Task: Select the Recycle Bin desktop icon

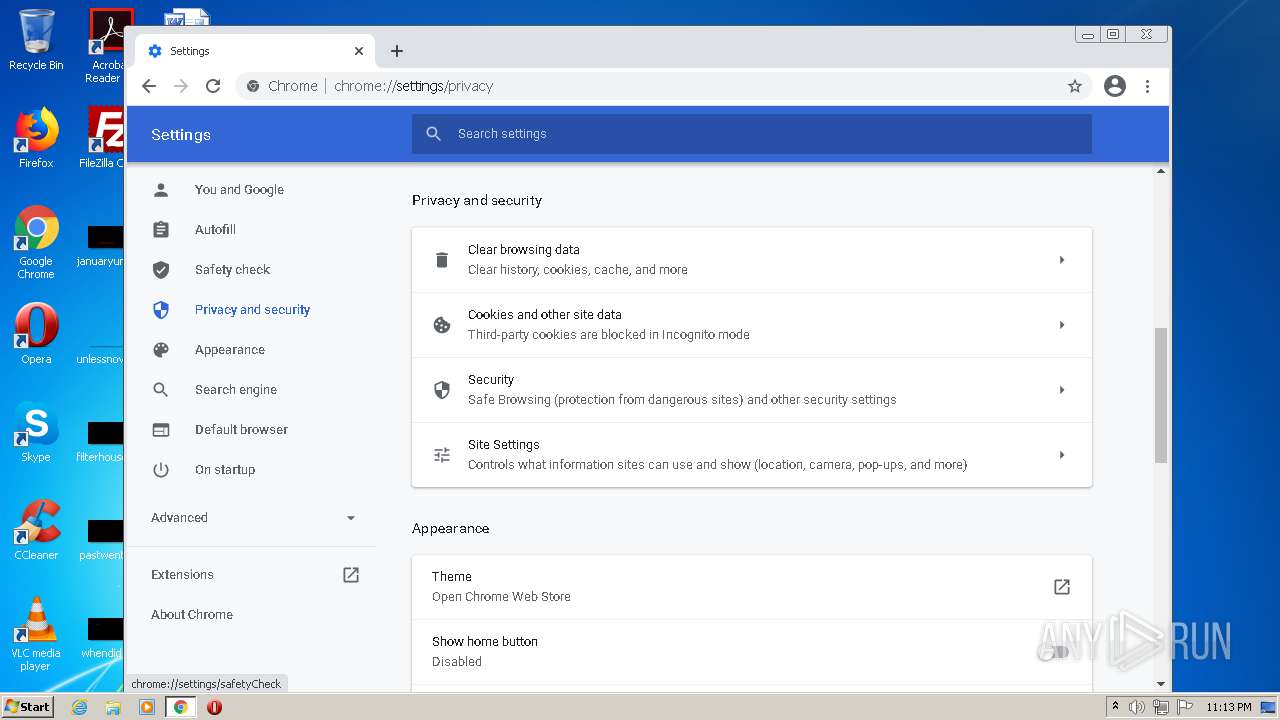Action: point(36,40)
